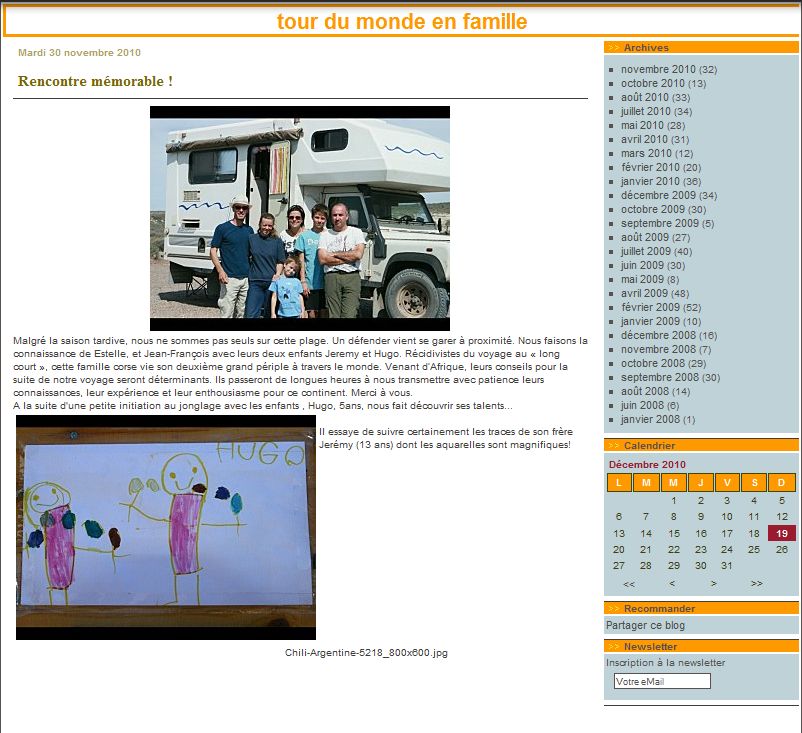Go to next month with '>' calendar arrow
The image size is (802, 733).
point(713,583)
